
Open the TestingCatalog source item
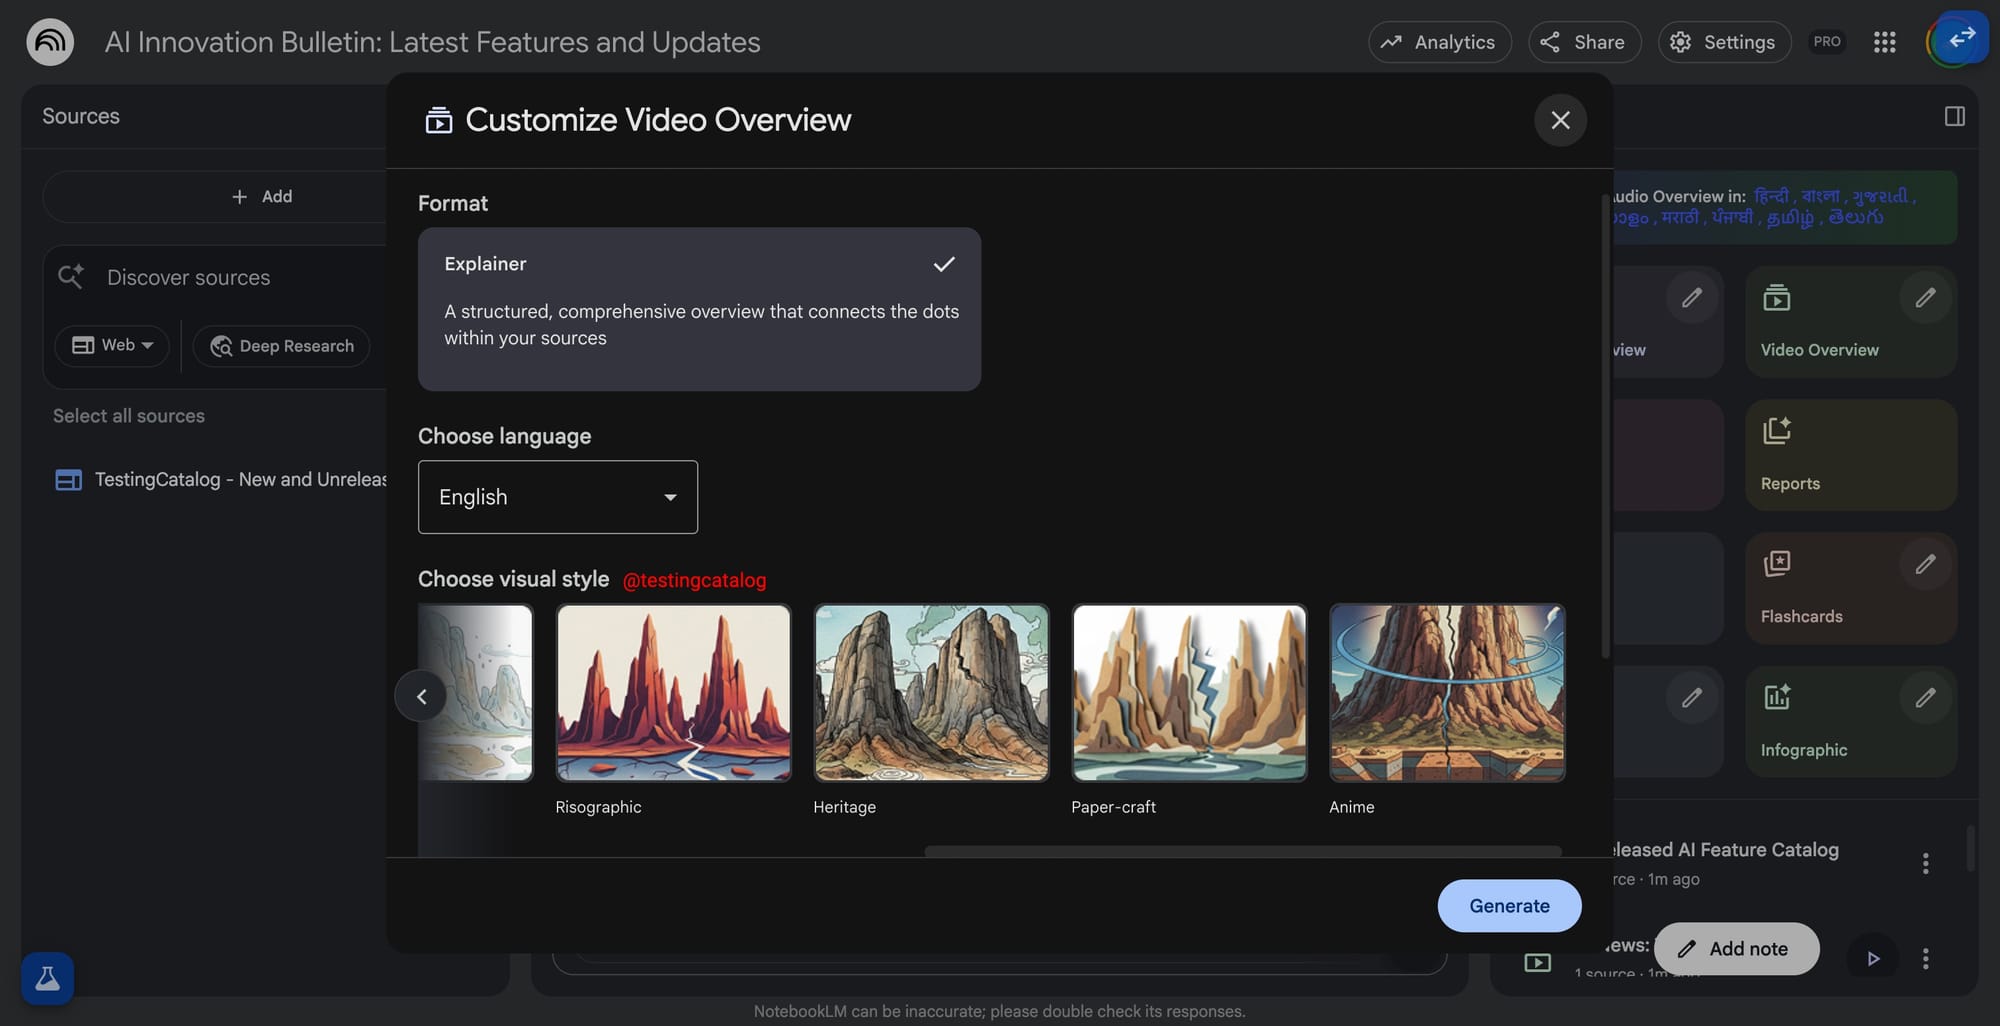(x=220, y=480)
